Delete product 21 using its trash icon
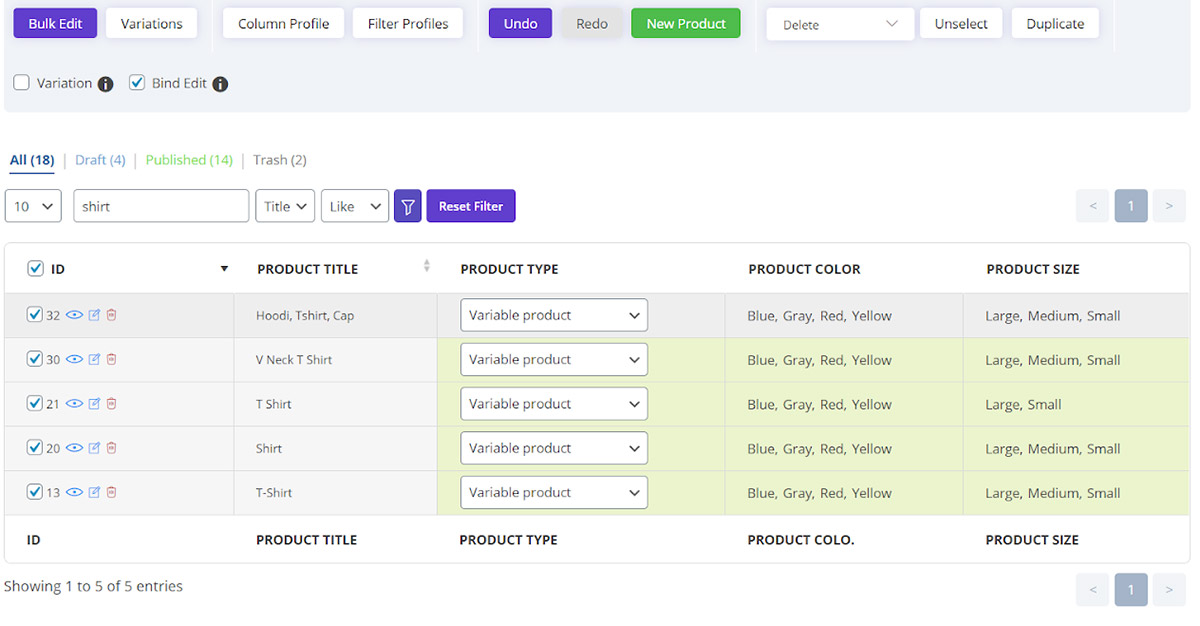Viewport: 1200px width, 626px height. tap(112, 404)
